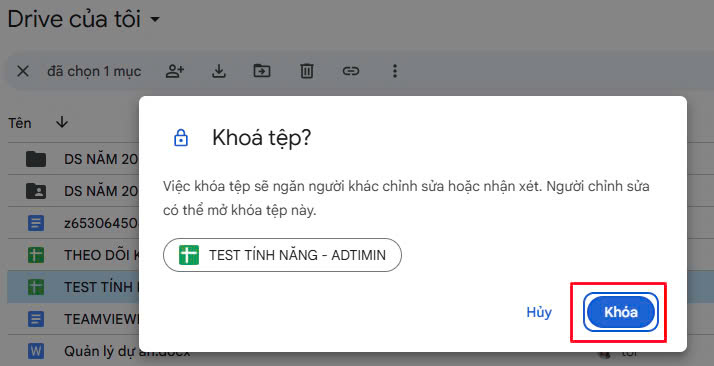
Task: Click the Khoá tệp? dialog title
Action: (x=261, y=137)
